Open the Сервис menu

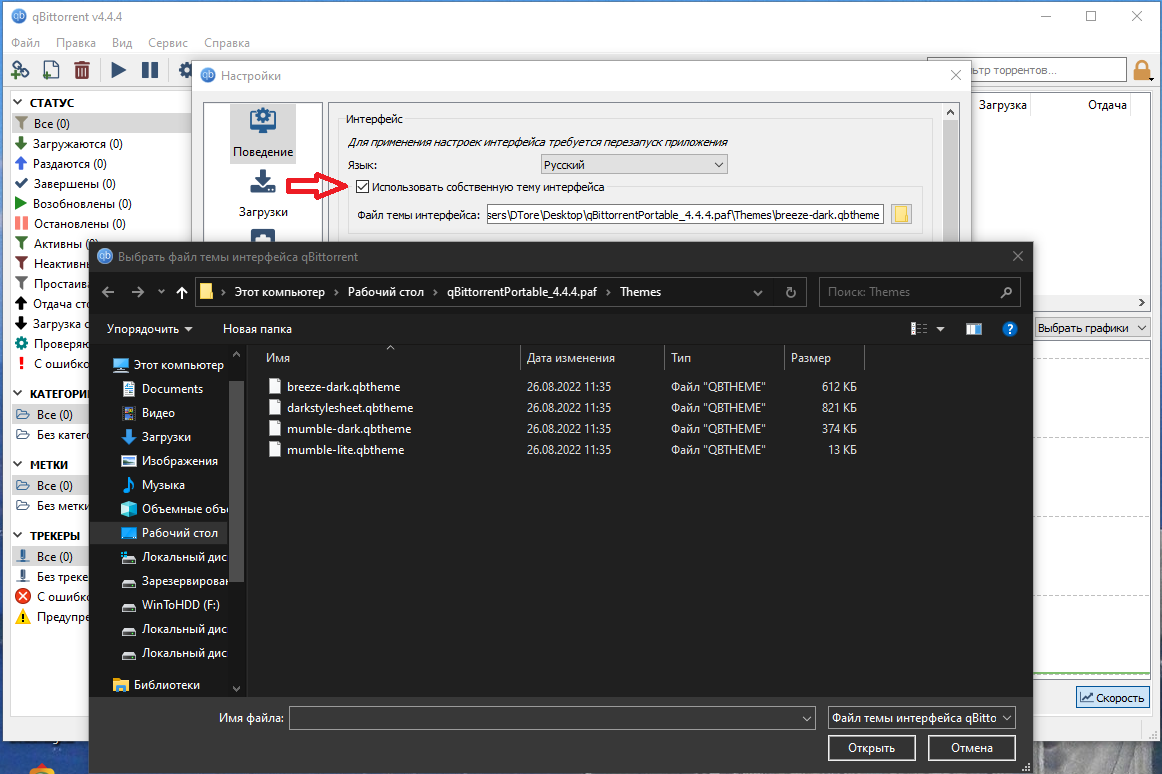click(167, 42)
